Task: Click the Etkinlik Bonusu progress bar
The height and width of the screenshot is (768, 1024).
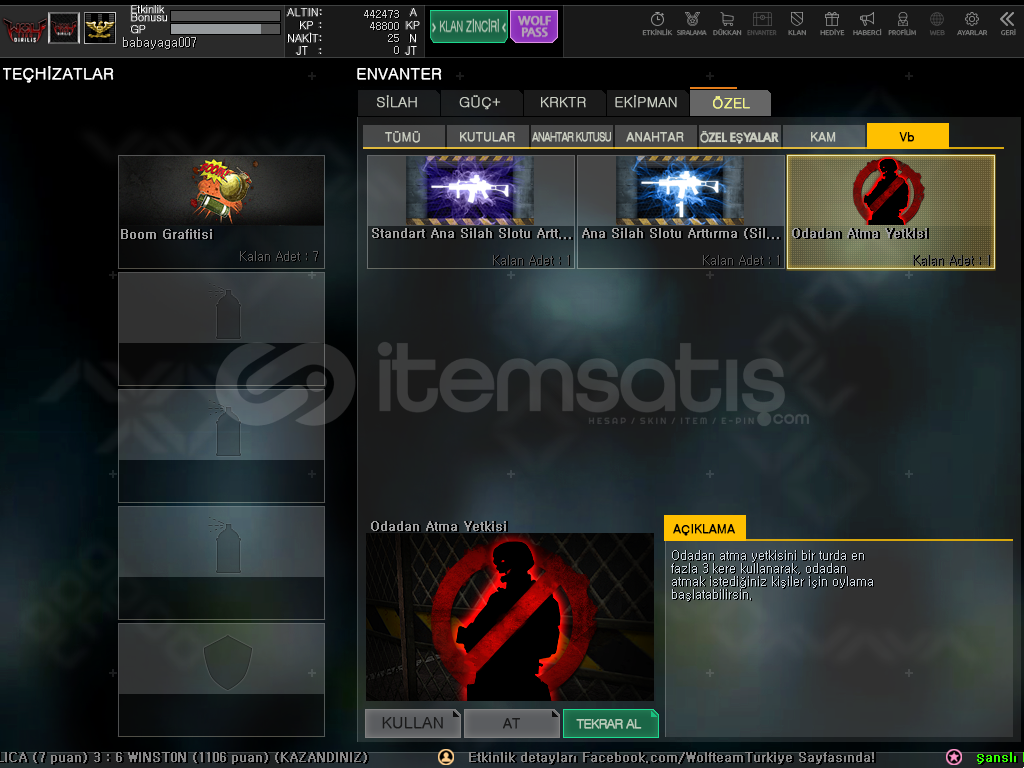Action: pyautogui.click(x=225, y=16)
